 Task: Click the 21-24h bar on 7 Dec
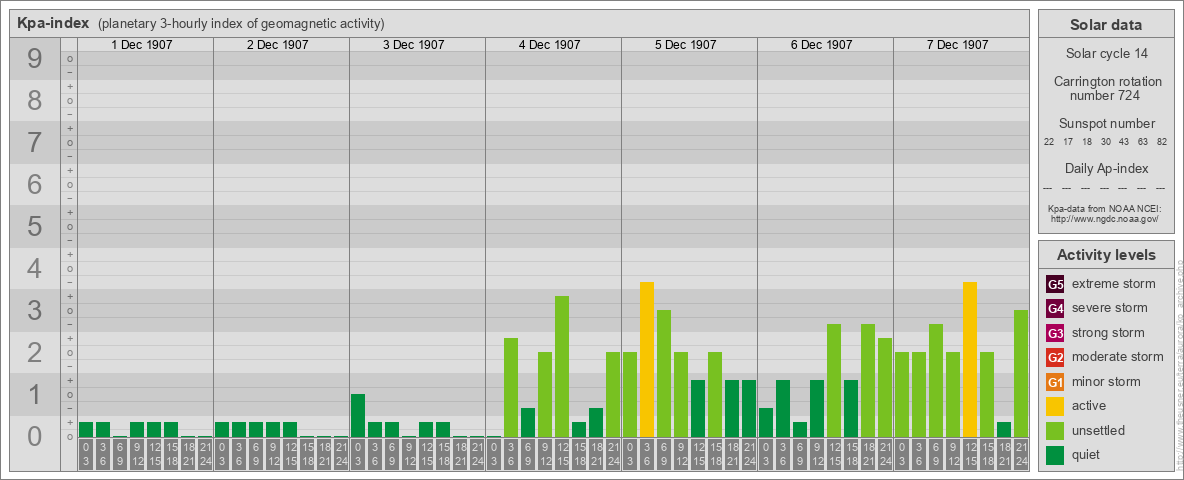pyautogui.click(x=1021, y=374)
